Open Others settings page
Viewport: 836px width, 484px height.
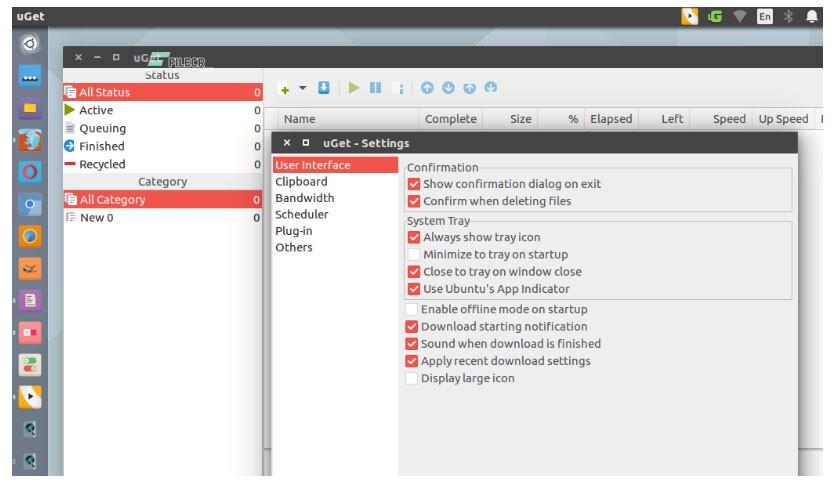pos(335,247)
